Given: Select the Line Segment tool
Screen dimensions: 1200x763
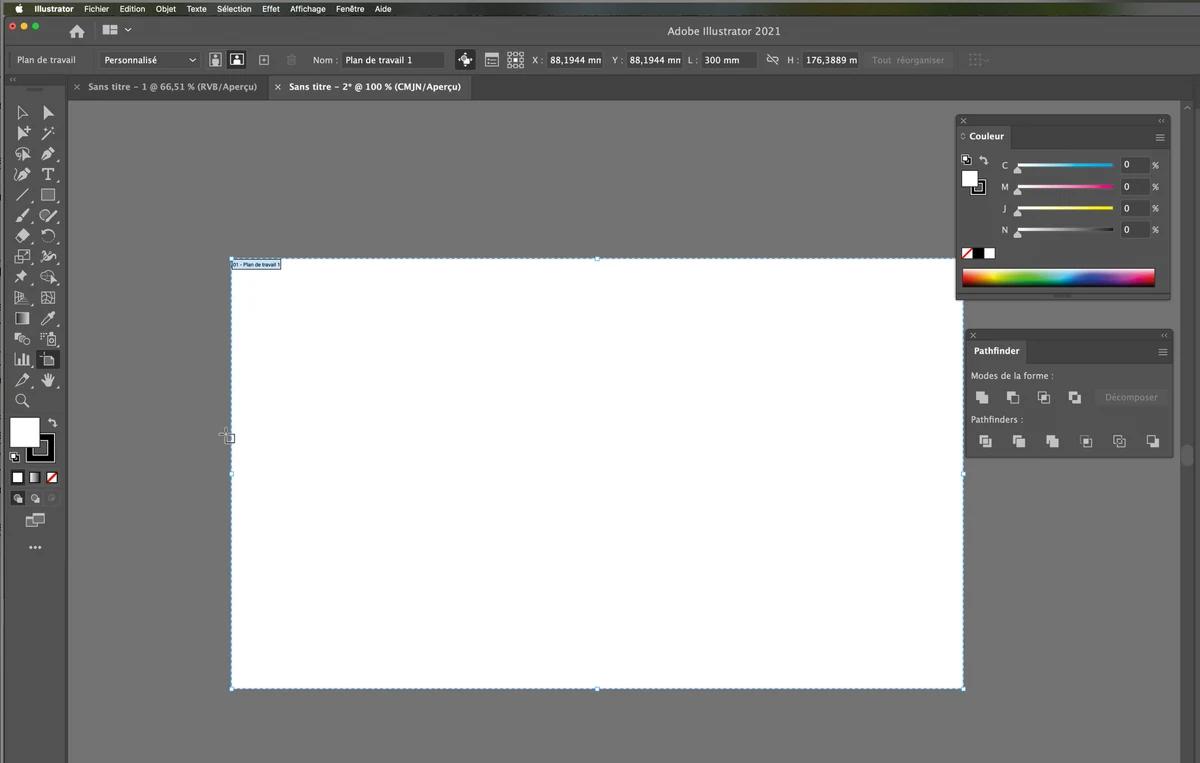Looking at the screenshot, I should (x=22, y=195).
